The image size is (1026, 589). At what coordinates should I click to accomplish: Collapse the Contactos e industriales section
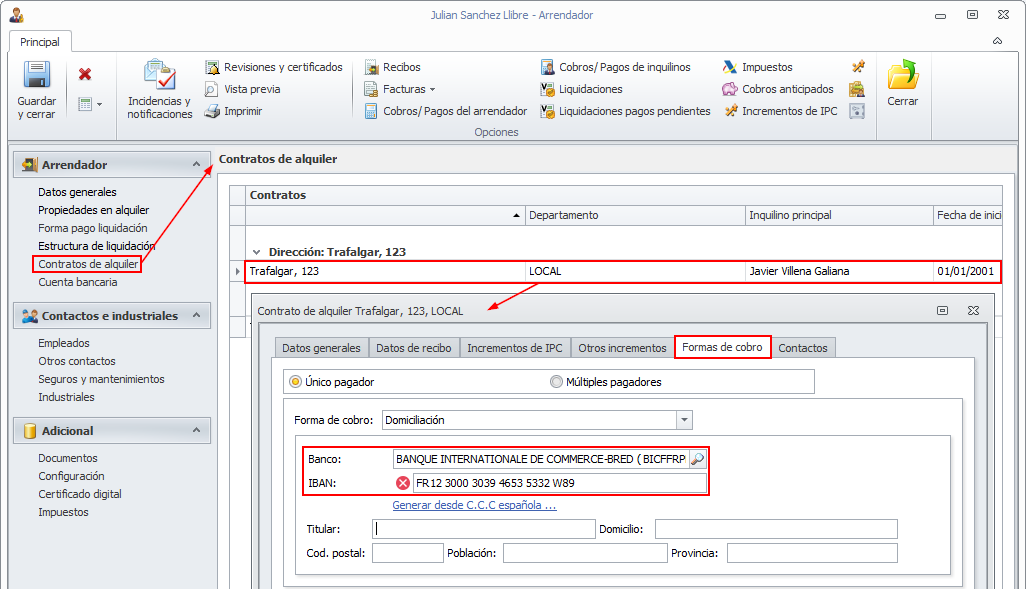coord(196,315)
